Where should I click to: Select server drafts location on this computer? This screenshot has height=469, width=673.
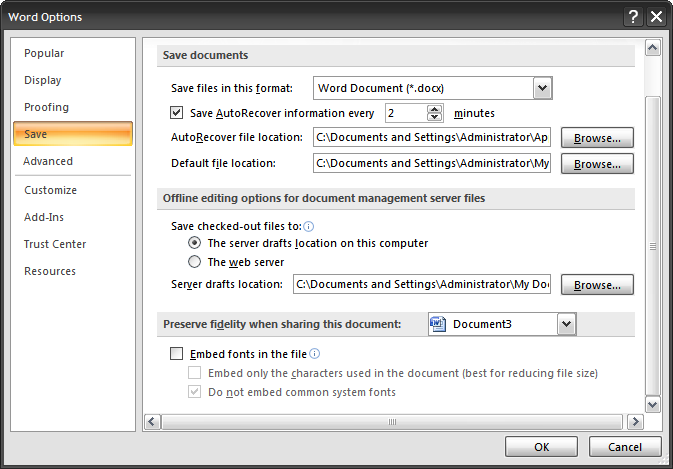click(x=194, y=243)
